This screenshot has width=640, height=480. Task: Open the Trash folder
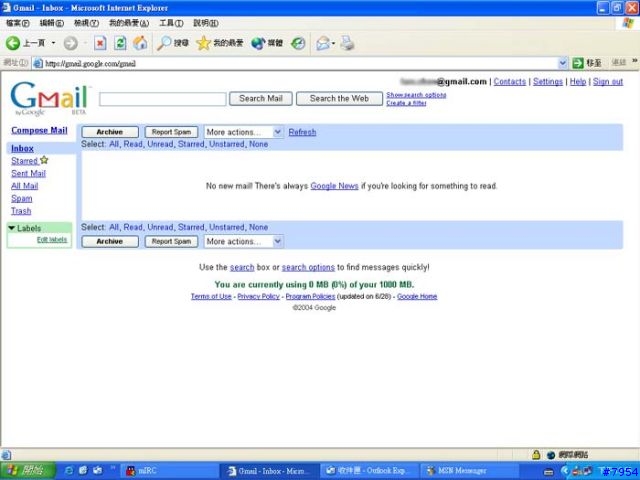point(21,211)
